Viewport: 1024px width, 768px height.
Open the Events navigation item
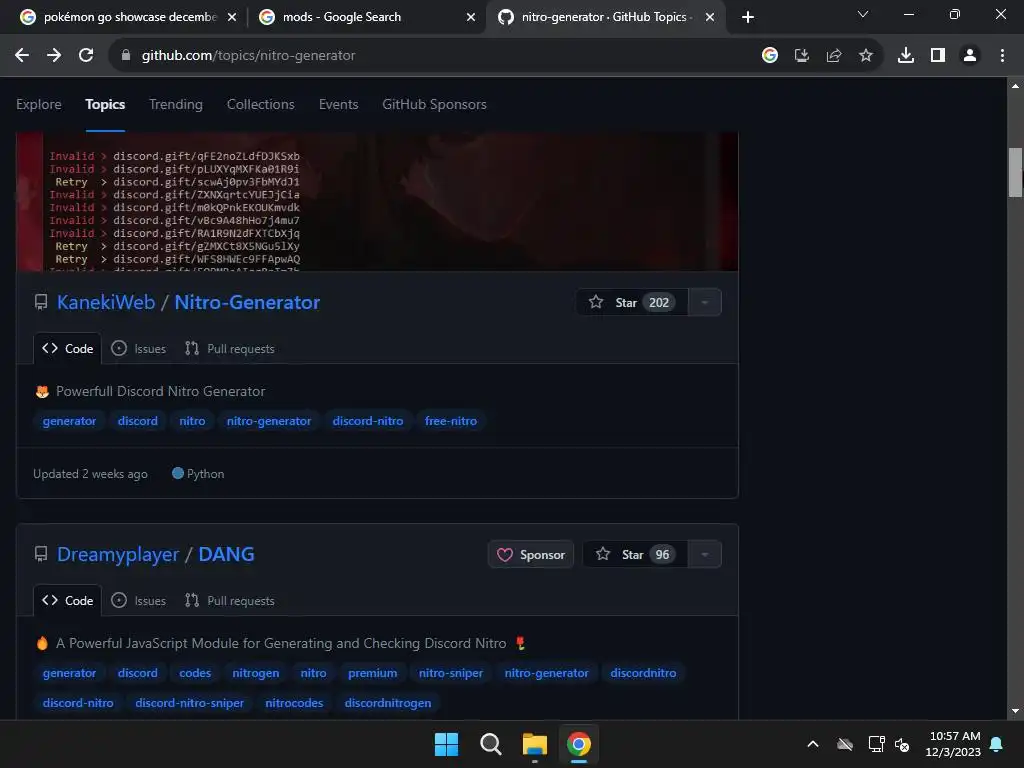click(338, 104)
